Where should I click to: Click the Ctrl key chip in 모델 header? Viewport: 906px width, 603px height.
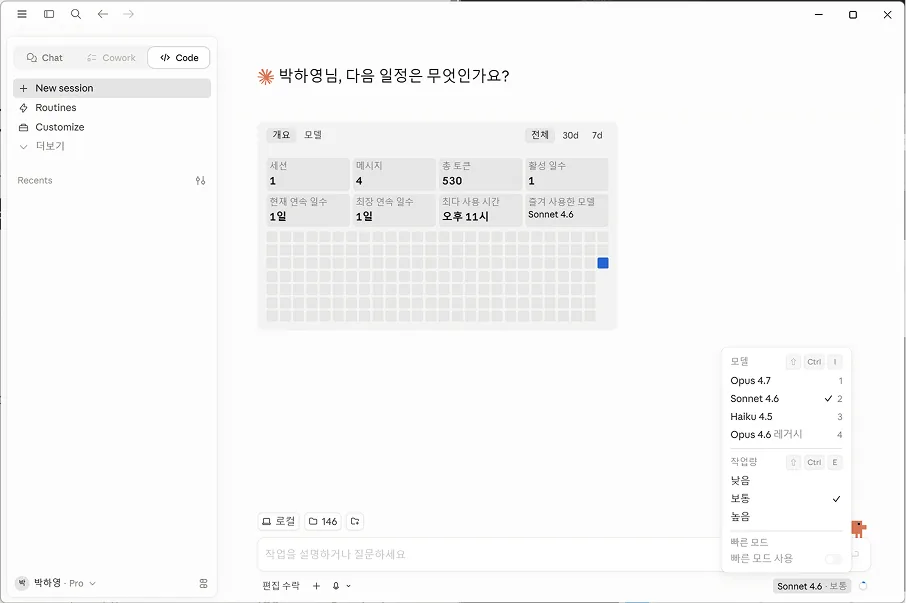[814, 362]
